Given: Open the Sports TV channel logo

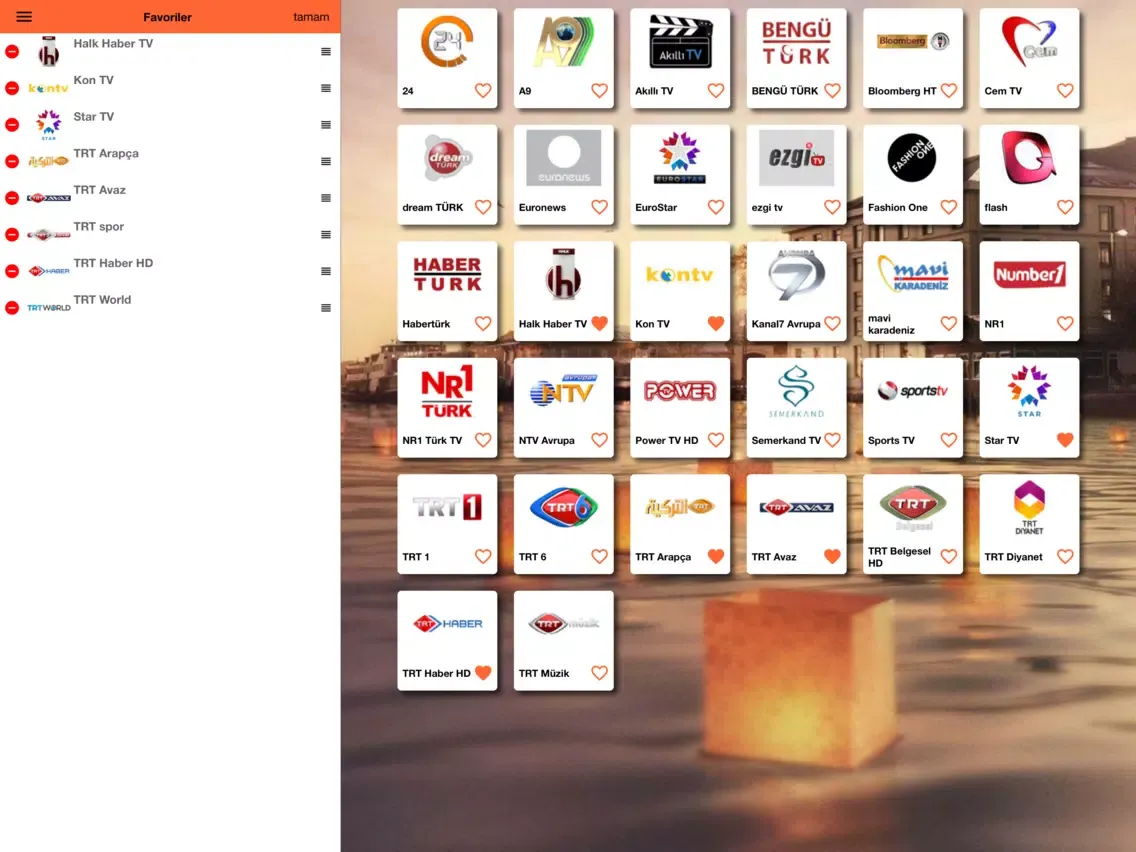Looking at the screenshot, I should (913, 391).
